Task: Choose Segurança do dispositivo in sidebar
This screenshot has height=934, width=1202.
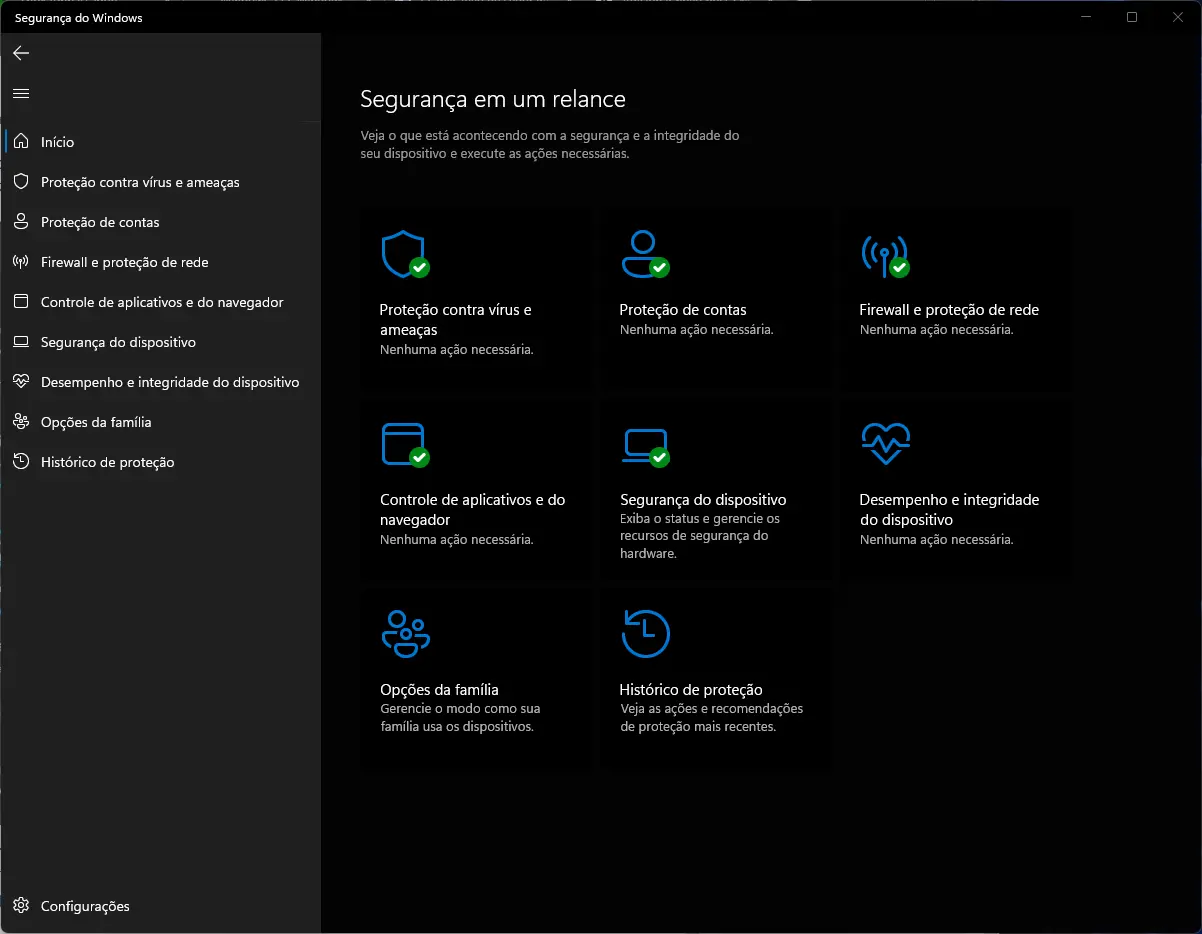Action: point(118,342)
